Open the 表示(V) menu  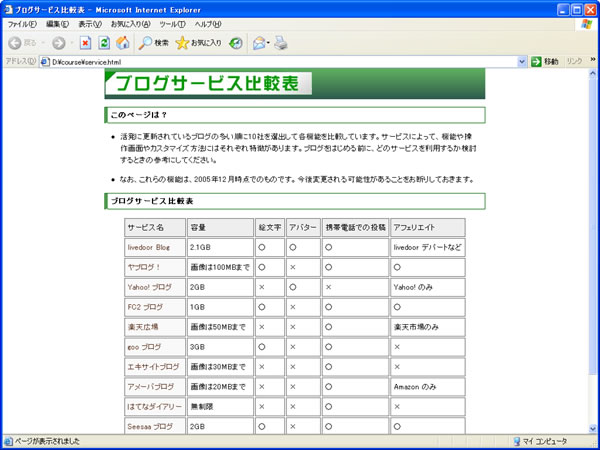tap(90, 23)
